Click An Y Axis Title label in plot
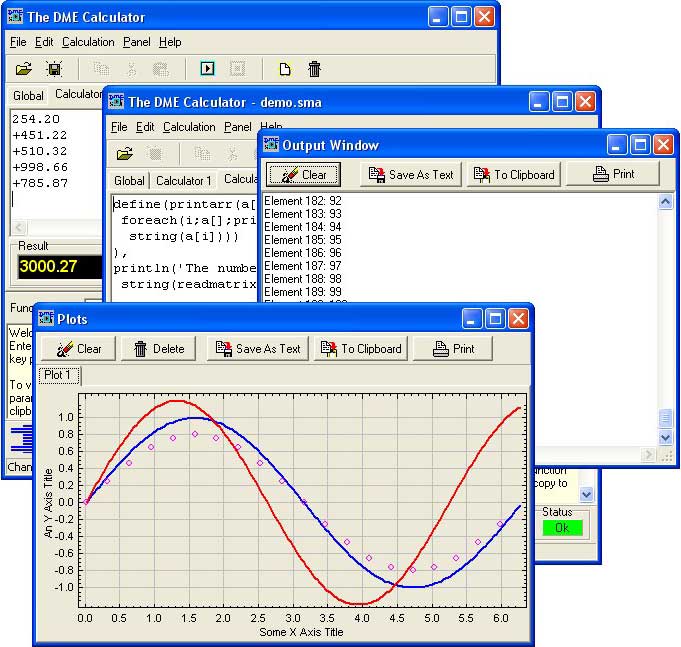The image size is (681, 647). (48, 503)
